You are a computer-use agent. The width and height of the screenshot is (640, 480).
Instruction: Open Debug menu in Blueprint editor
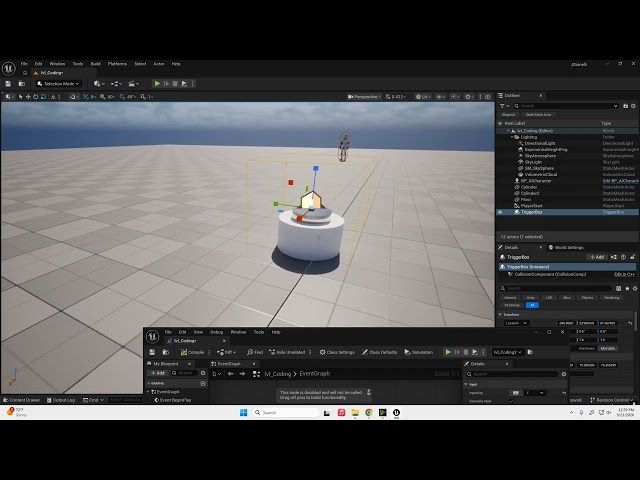click(x=216, y=332)
